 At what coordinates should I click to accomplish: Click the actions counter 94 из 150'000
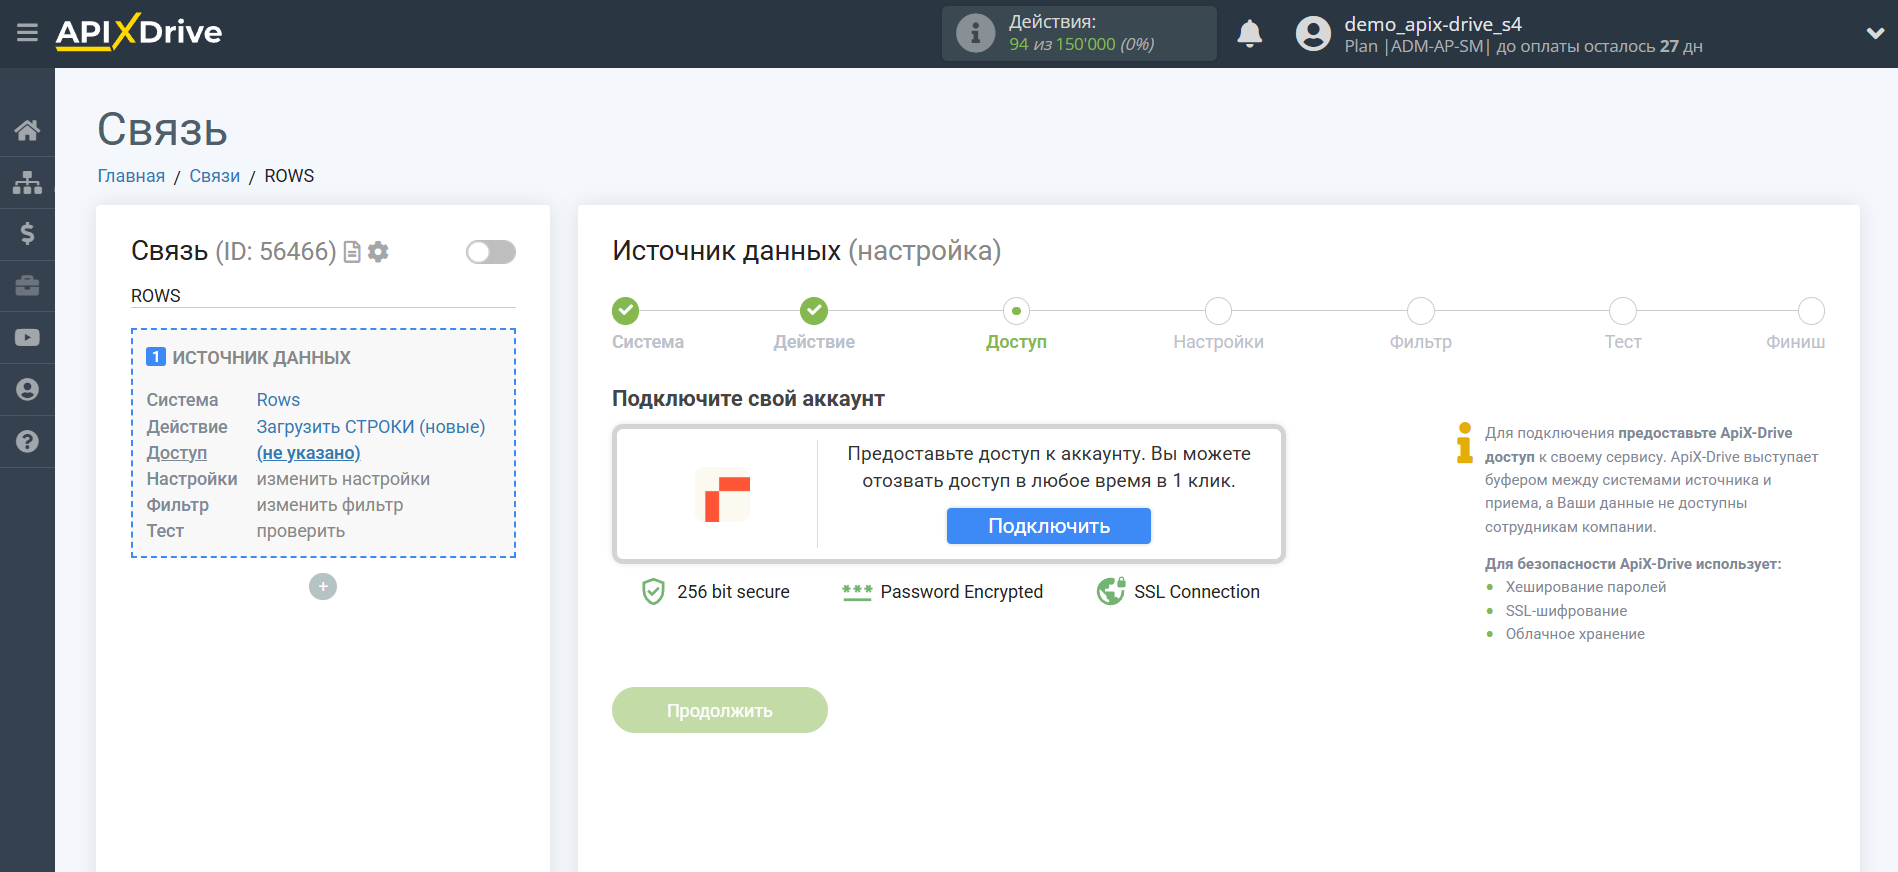1082,44
